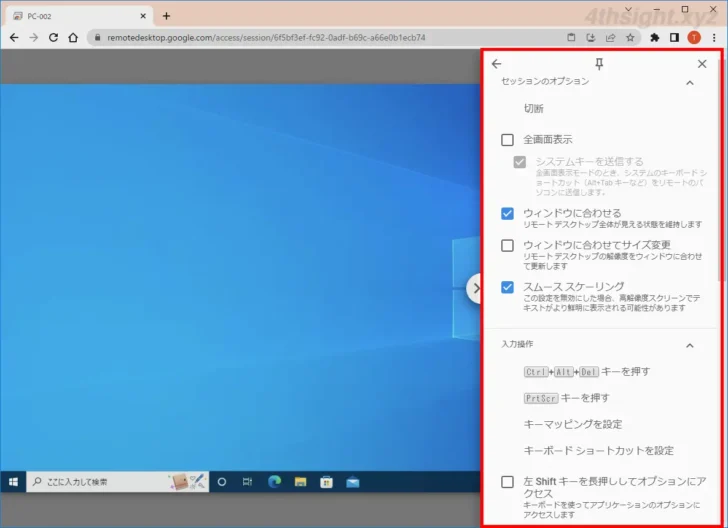The height and width of the screenshot is (528, 728).
Task: Disable スムーススケーリング checkbox
Action: (507, 287)
